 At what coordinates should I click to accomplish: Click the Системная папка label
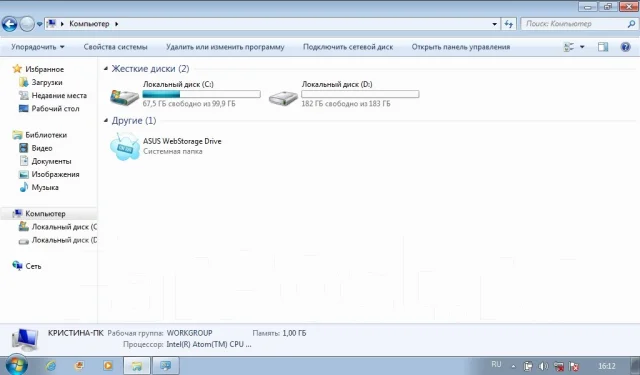[x=173, y=151]
